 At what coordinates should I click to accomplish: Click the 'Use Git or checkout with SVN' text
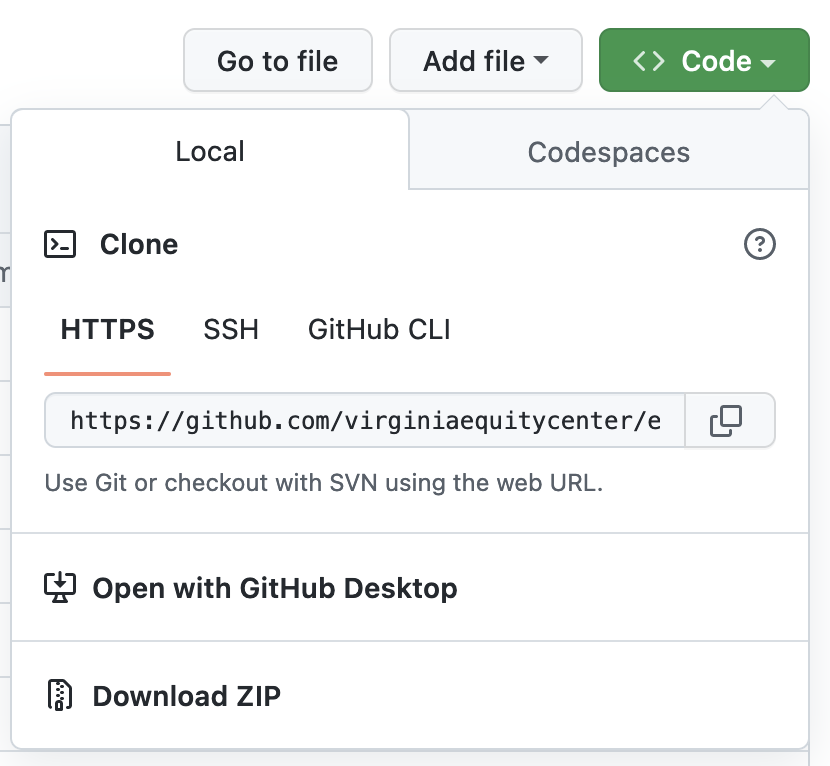(x=324, y=483)
